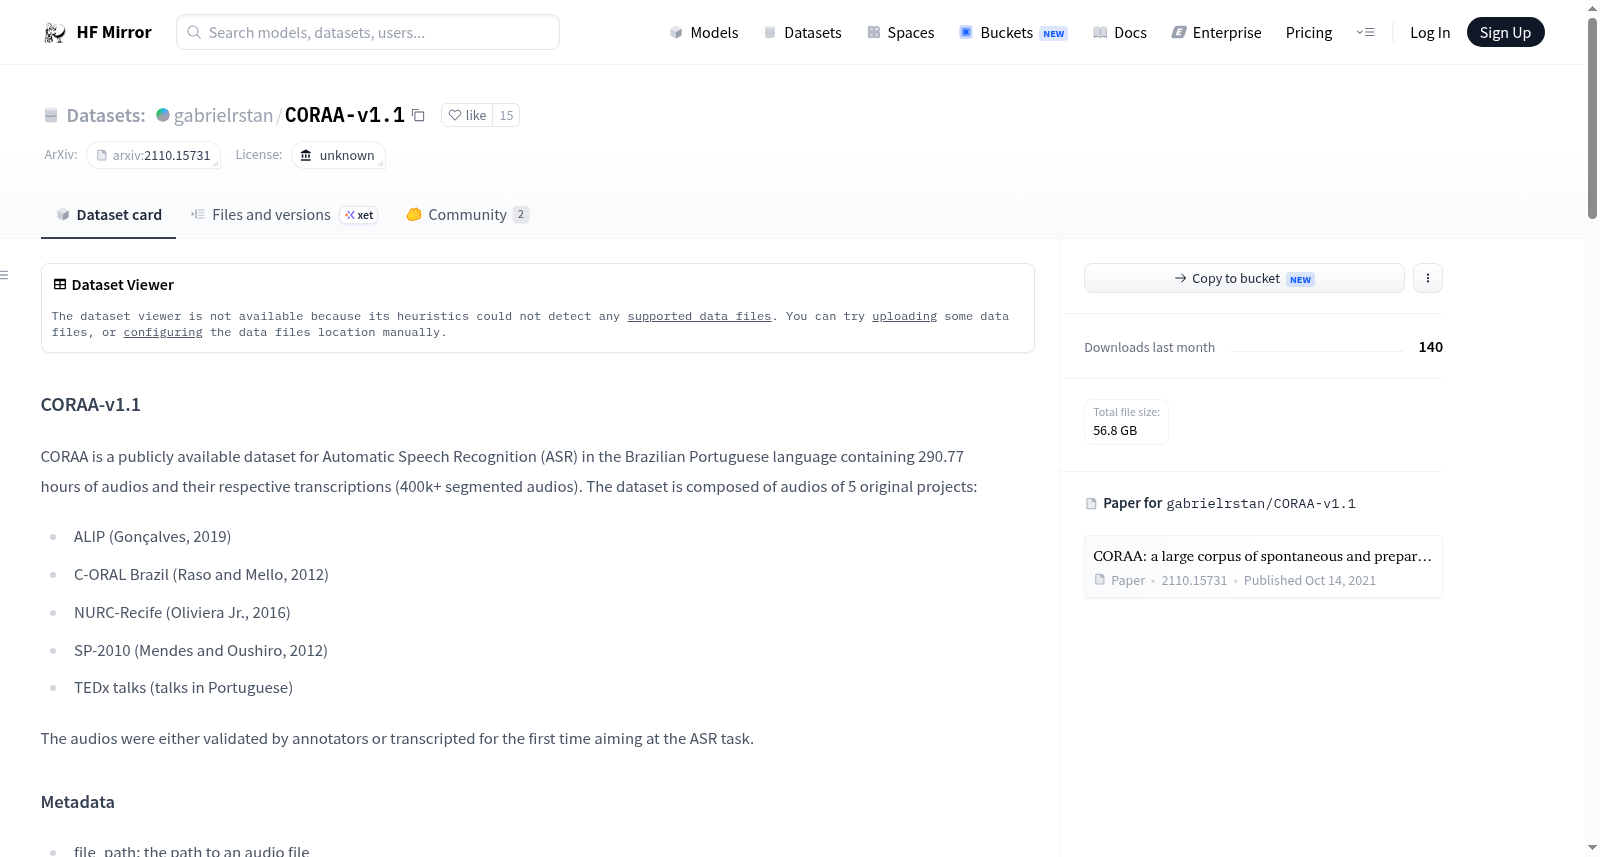Click the unknown license tag
Screen dimensions: 1600x857
(338, 155)
